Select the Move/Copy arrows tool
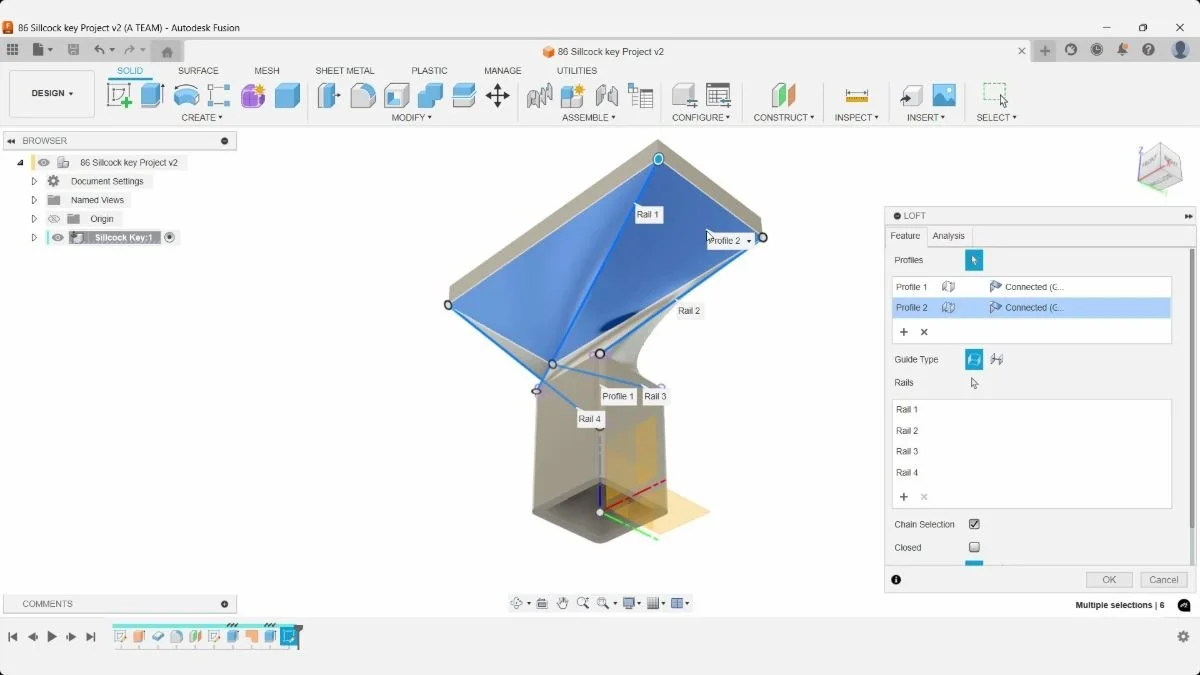Screen dimensions: 1200x675 497,95
